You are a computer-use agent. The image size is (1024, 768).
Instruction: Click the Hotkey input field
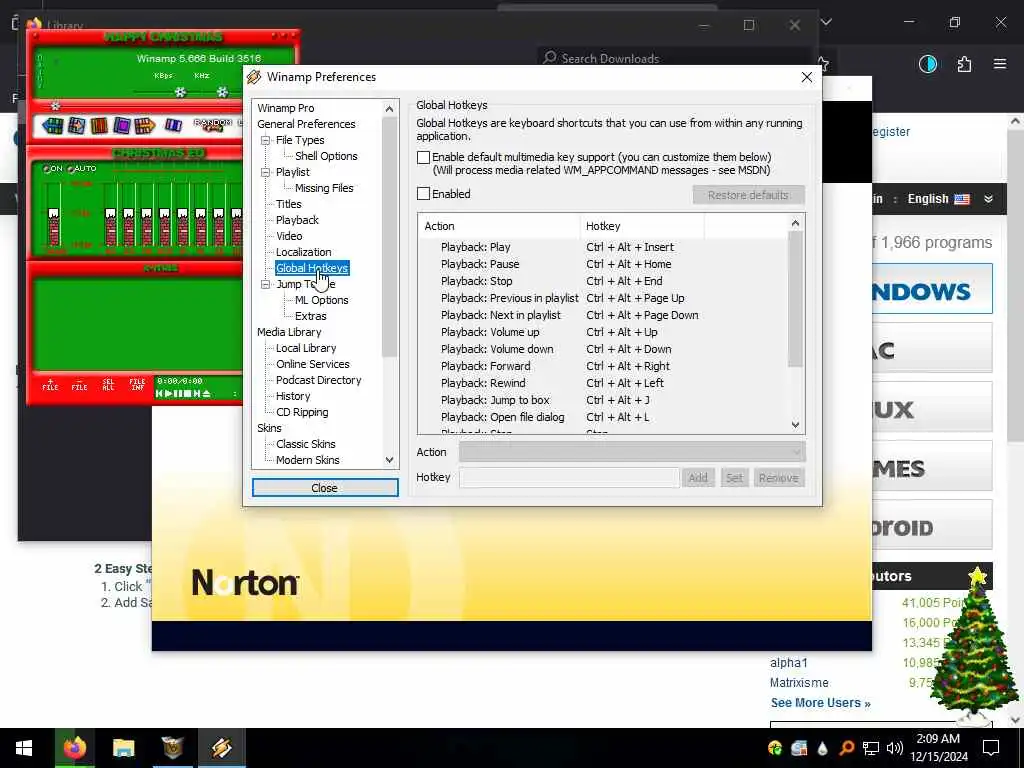click(x=569, y=477)
